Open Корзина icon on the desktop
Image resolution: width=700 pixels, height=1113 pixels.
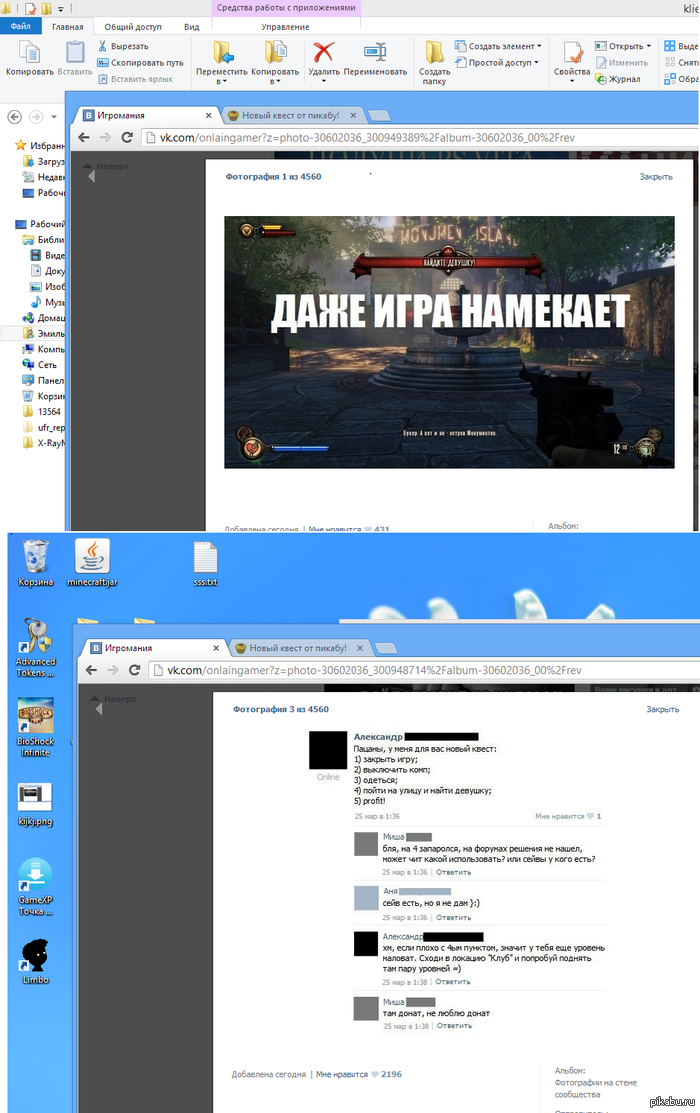click(x=35, y=564)
